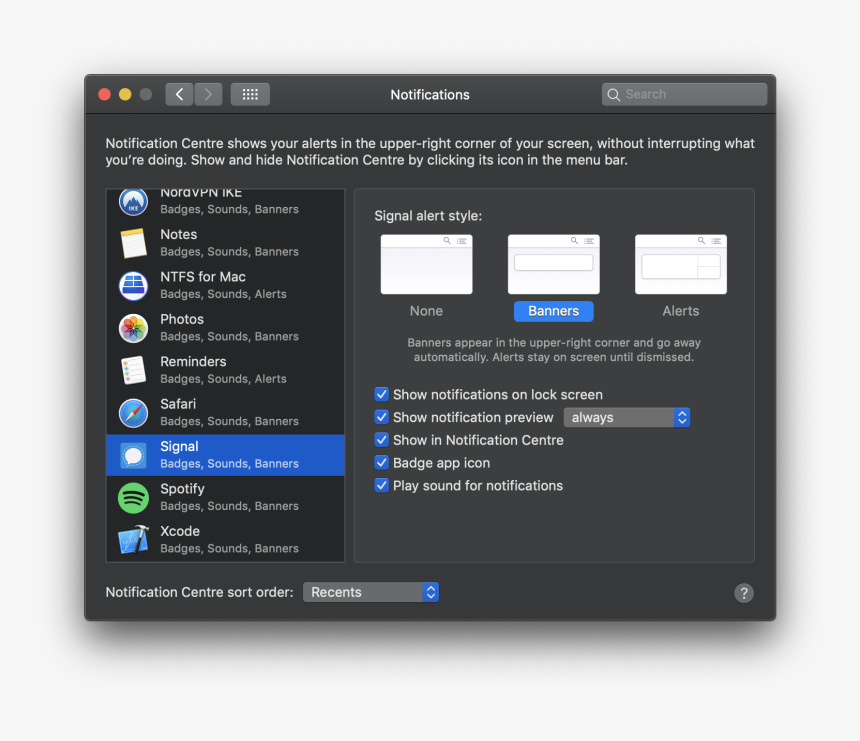Select the Banners alert style thumbnail
This screenshot has height=741, width=860.
(x=553, y=264)
